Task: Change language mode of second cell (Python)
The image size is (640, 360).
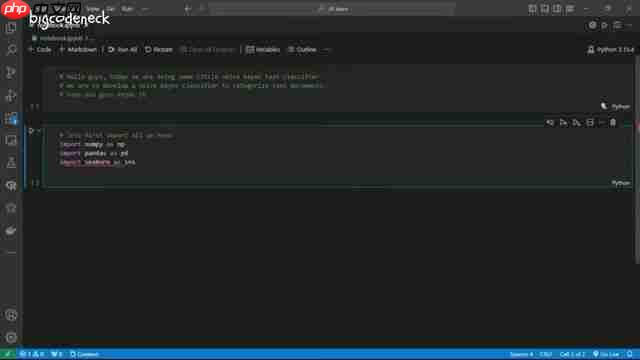Action: (620, 183)
